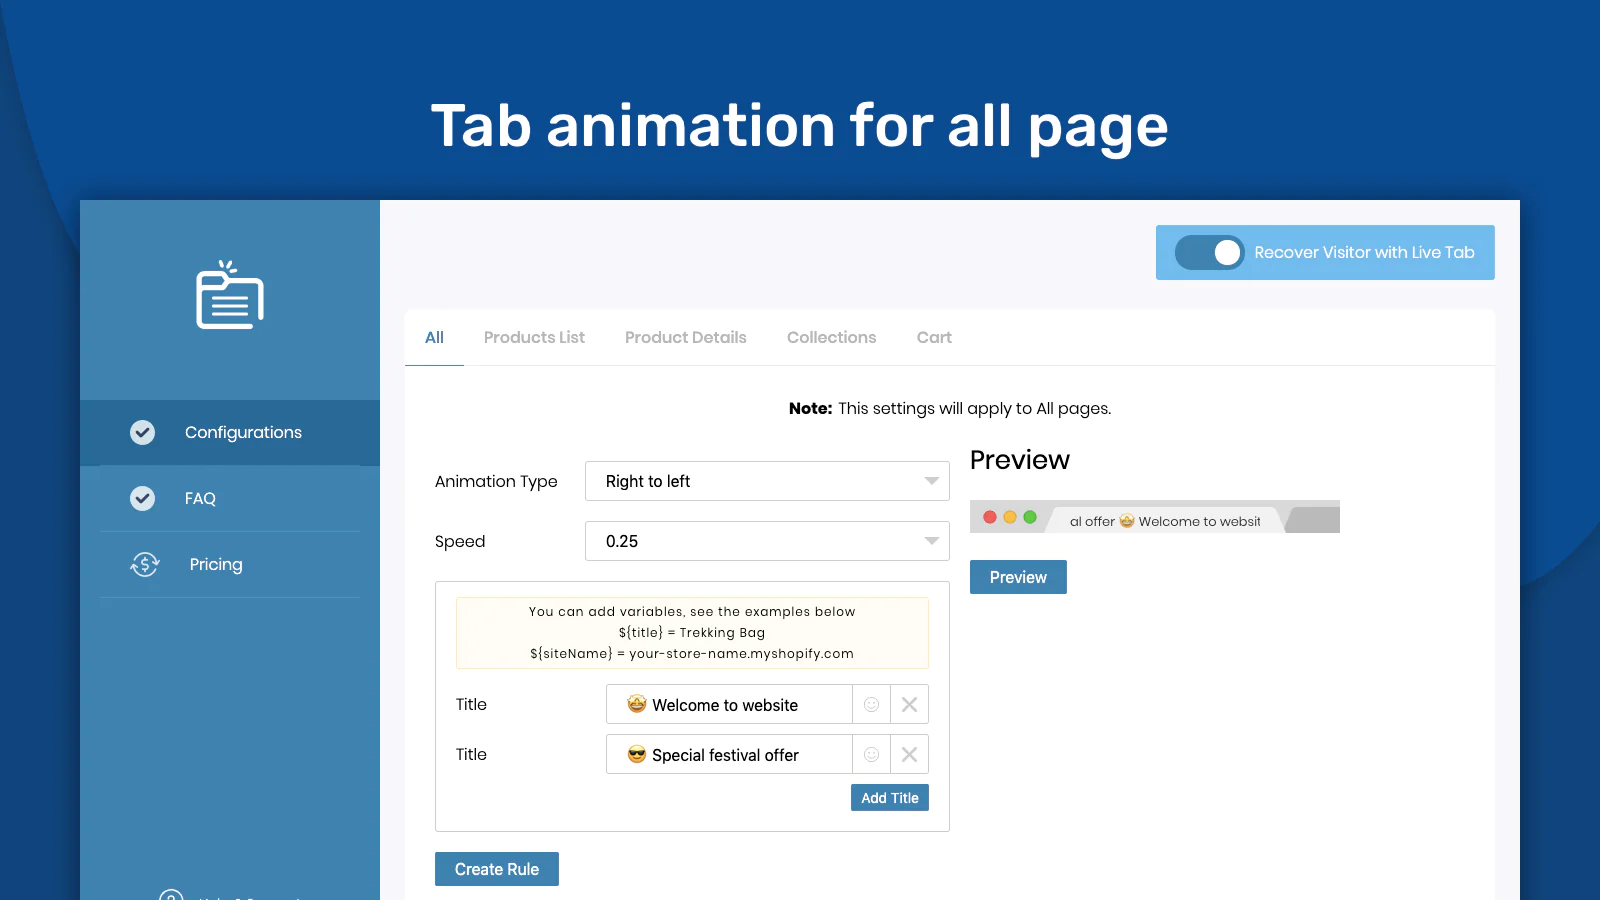Toggle Recover Visitor with Live Tab switch
Viewport: 1600px width, 900px height.
click(x=1209, y=252)
